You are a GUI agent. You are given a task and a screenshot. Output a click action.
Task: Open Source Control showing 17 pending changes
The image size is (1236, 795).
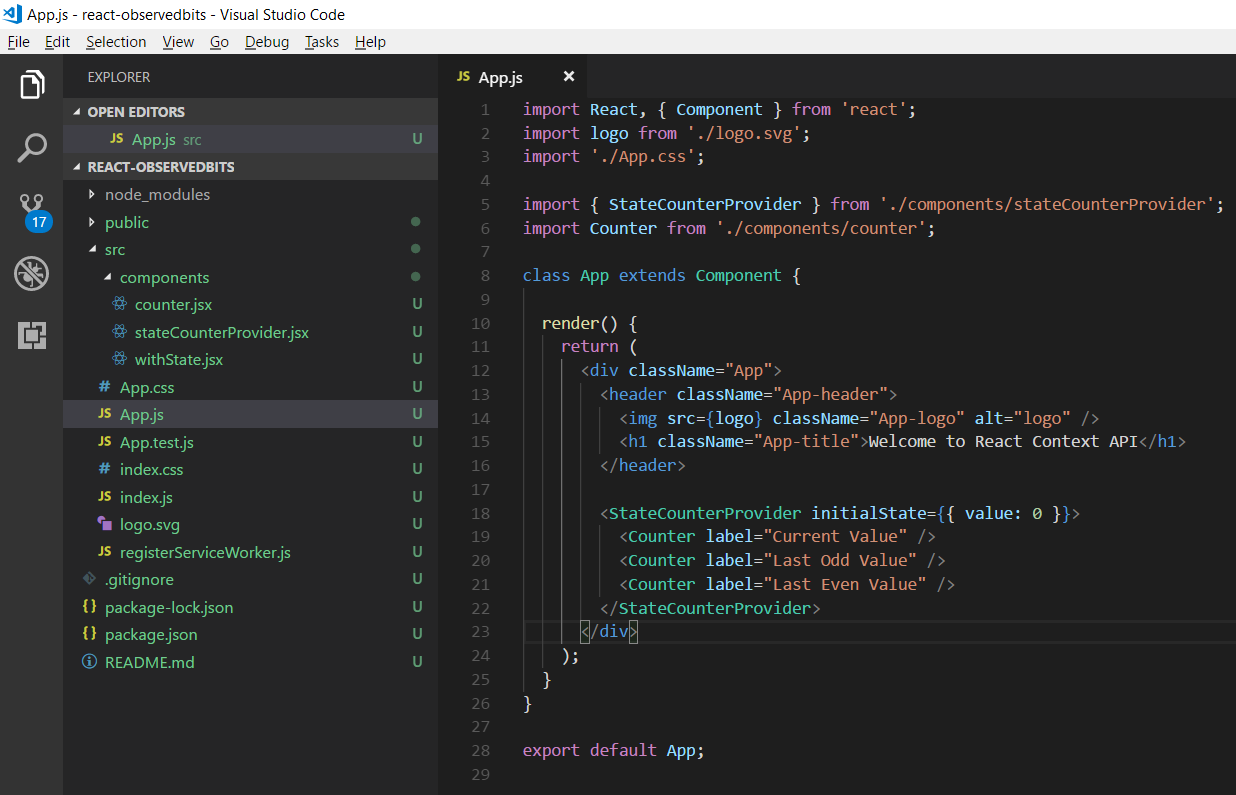(x=31, y=210)
